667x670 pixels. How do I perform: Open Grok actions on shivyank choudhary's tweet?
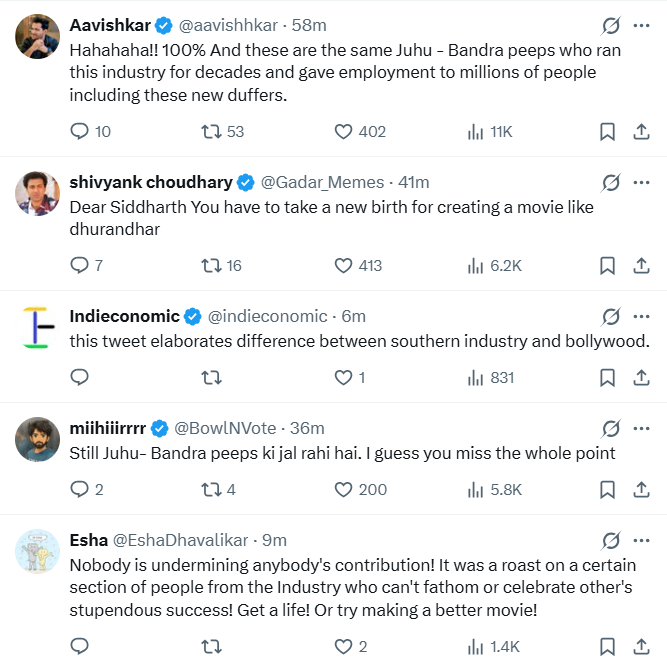(x=610, y=183)
